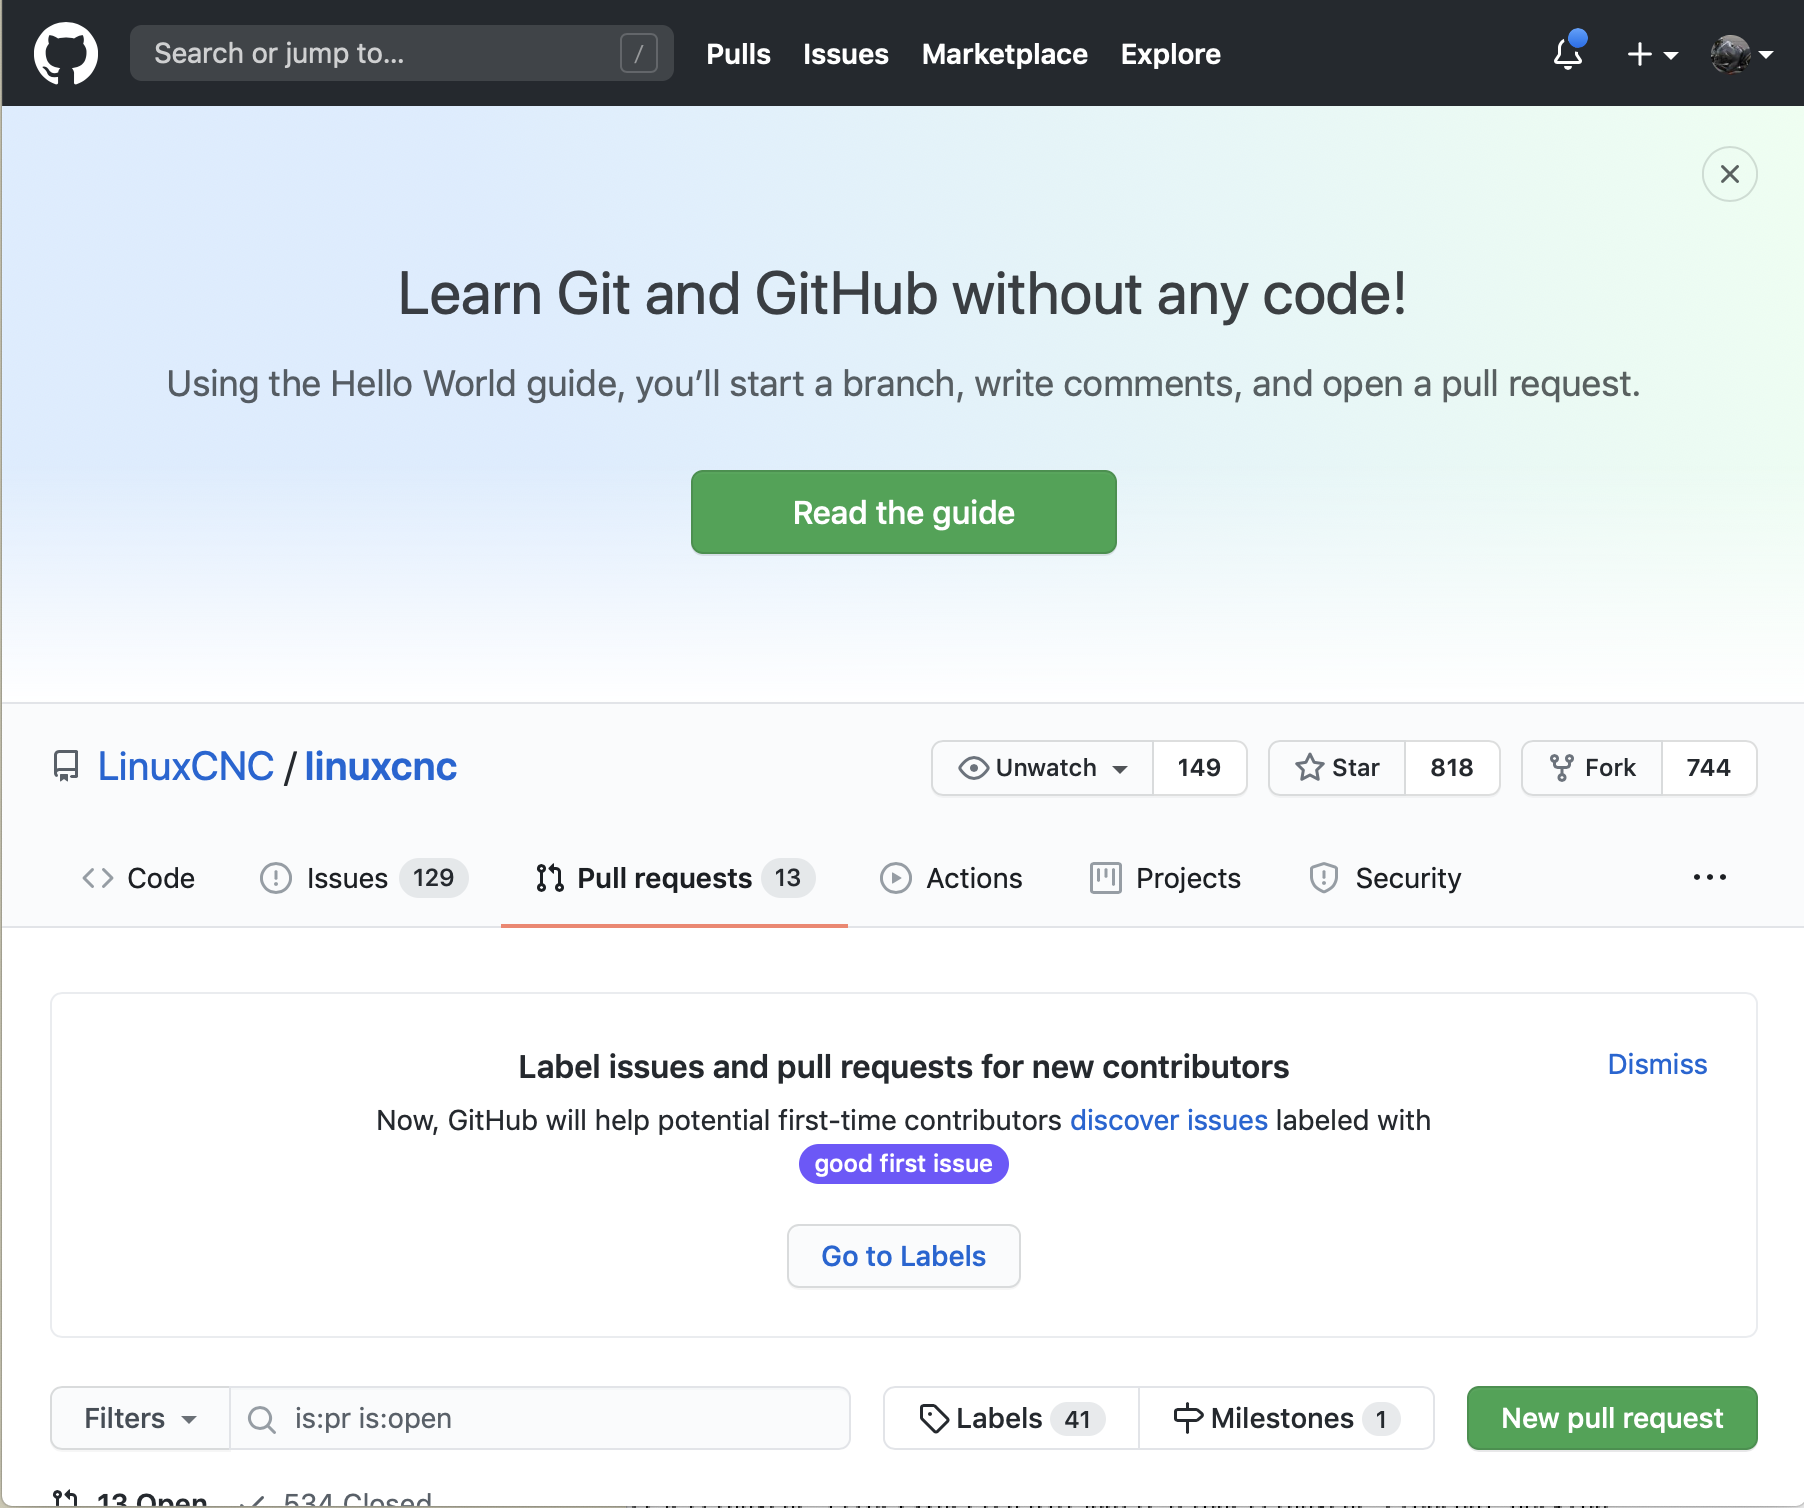Click the Go to Labels button
Image resolution: width=1804 pixels, height=1508 pixels.
click(x=903, y=1256)
